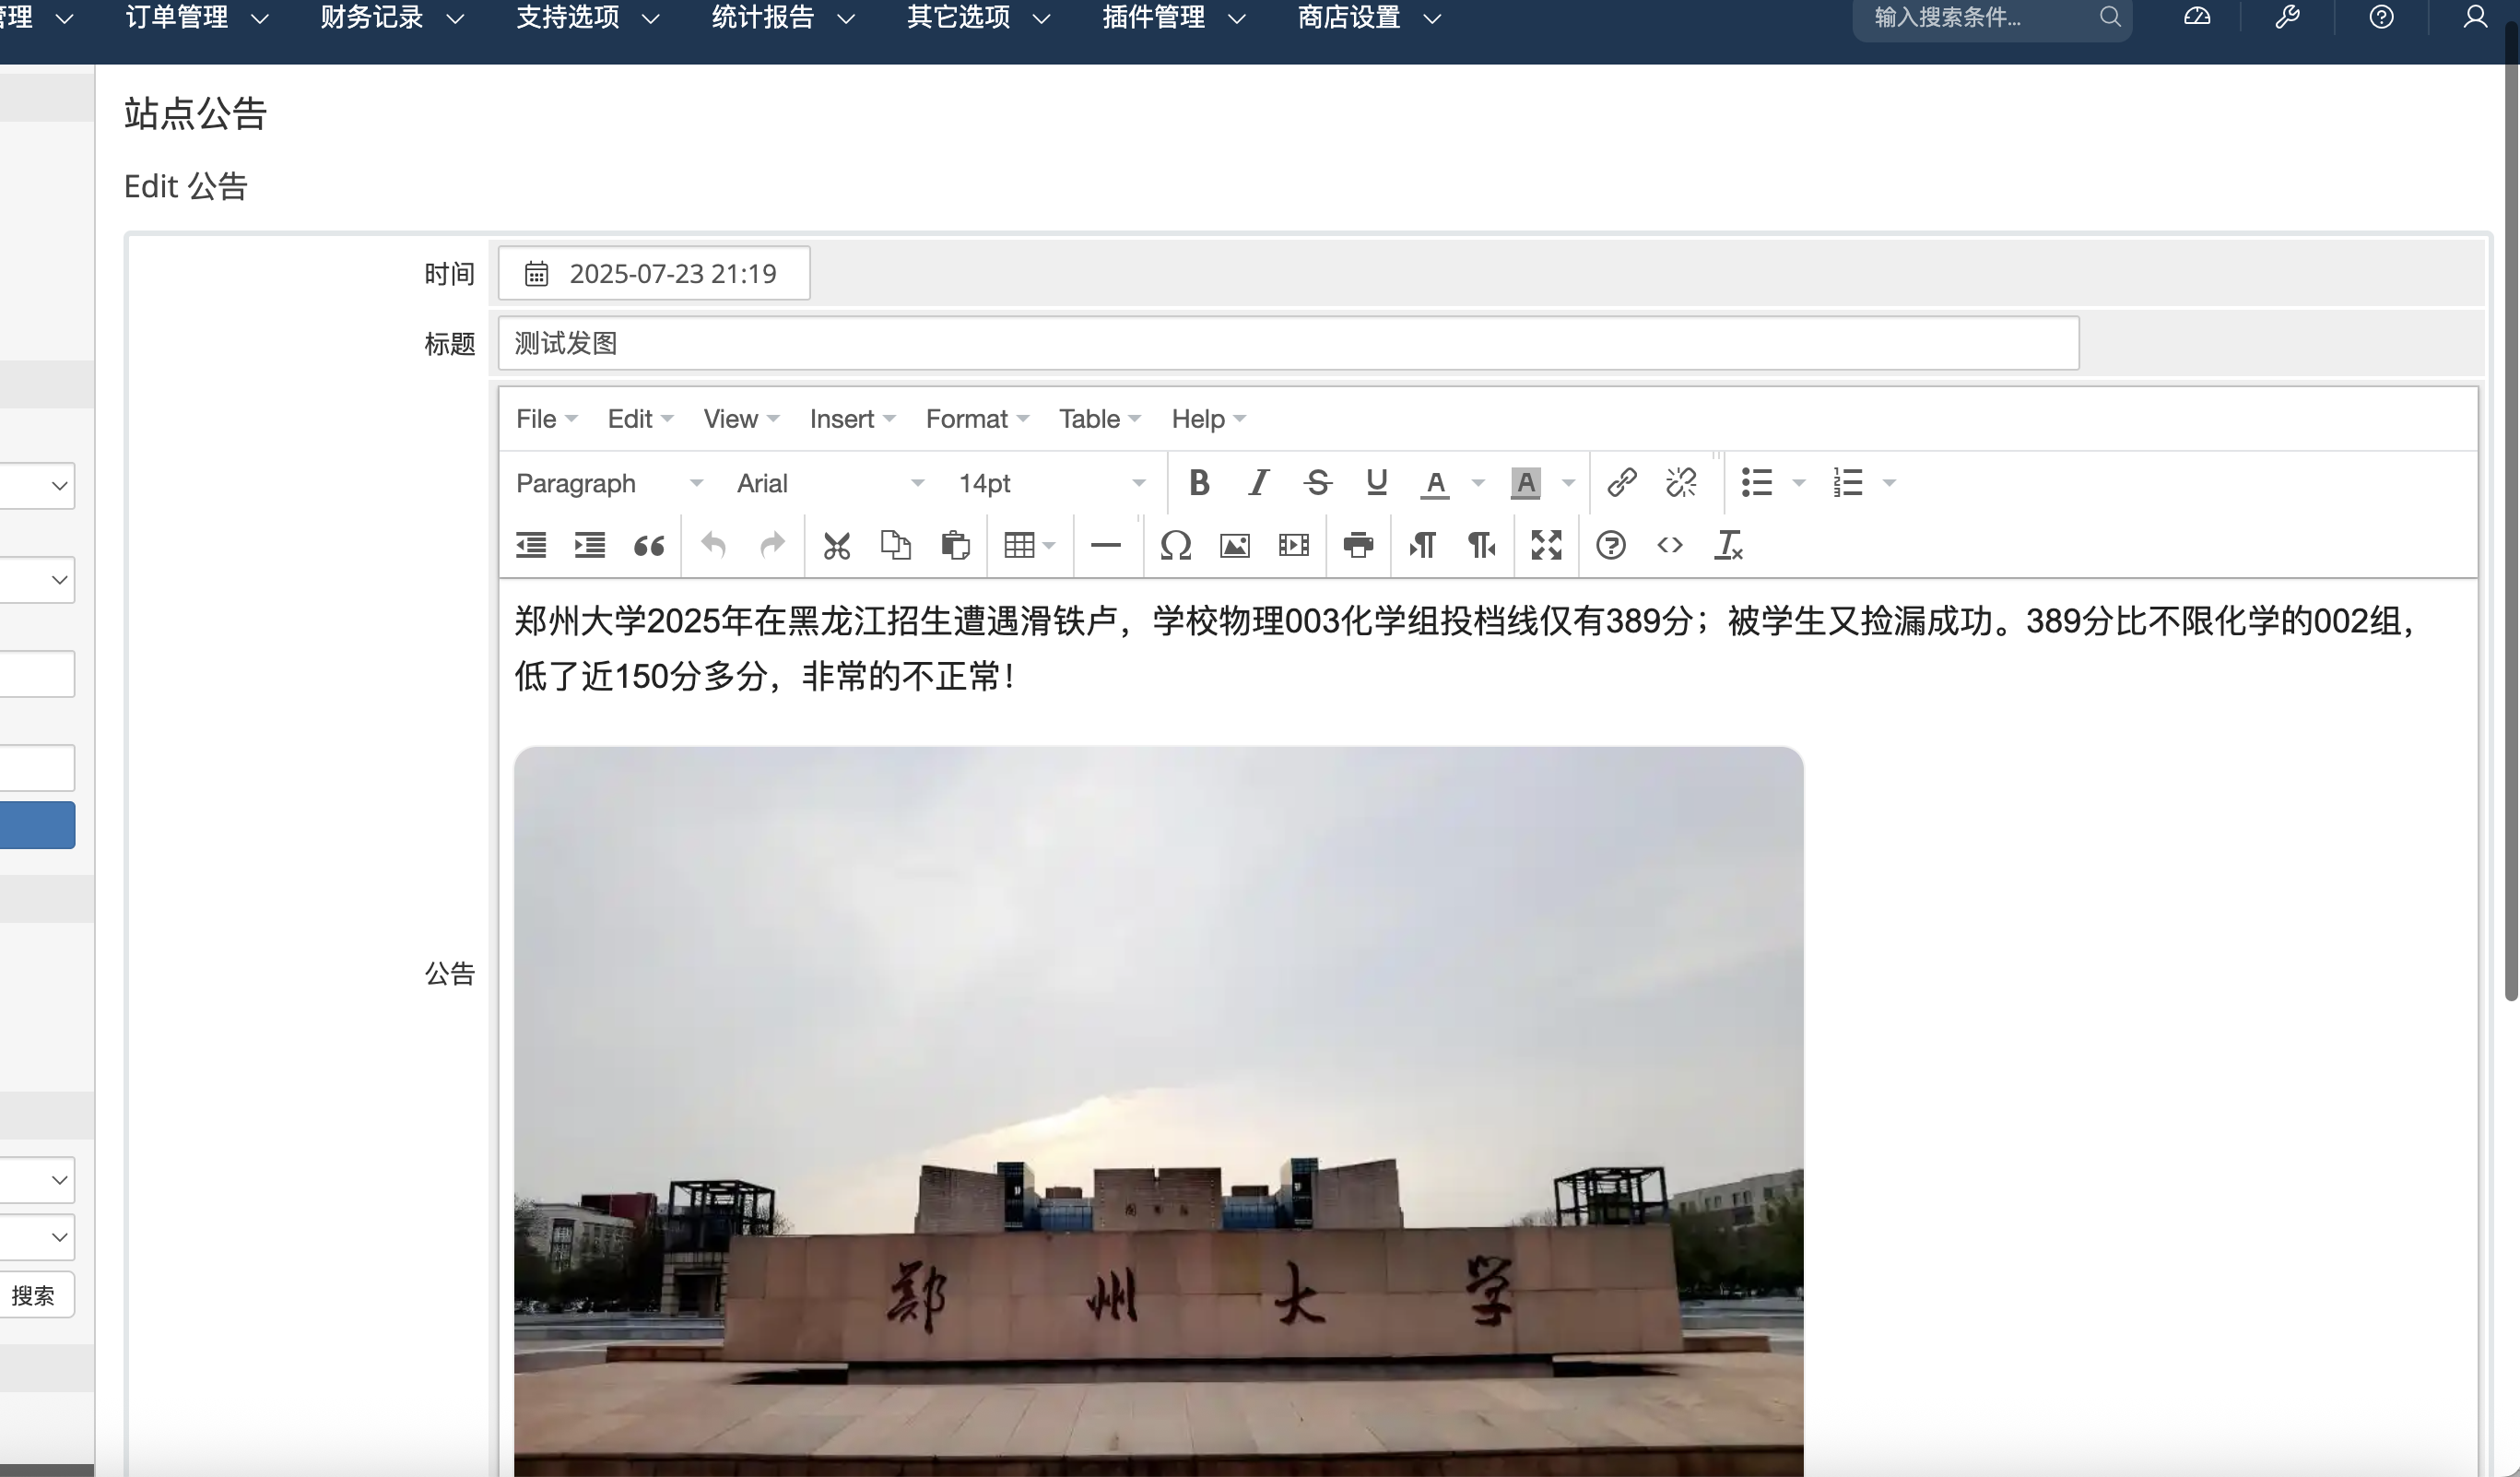Click the clear formatting icon

click(1728, 545)
